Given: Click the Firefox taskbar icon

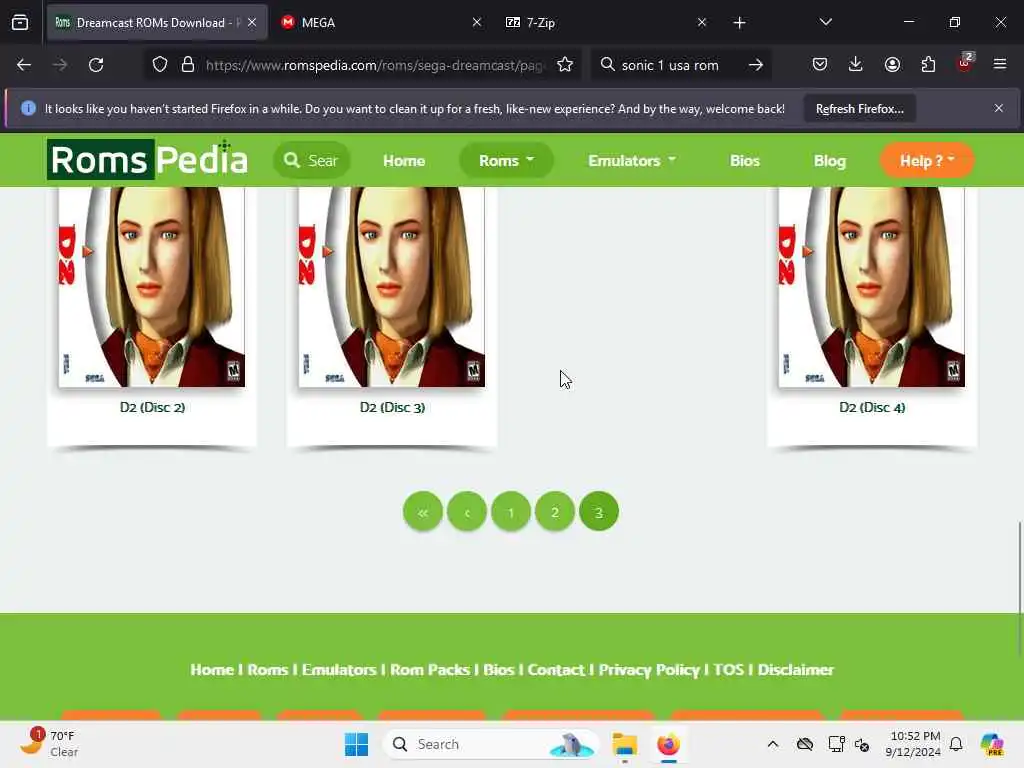Looking at the screenshot, I should (x=668, y=744).
